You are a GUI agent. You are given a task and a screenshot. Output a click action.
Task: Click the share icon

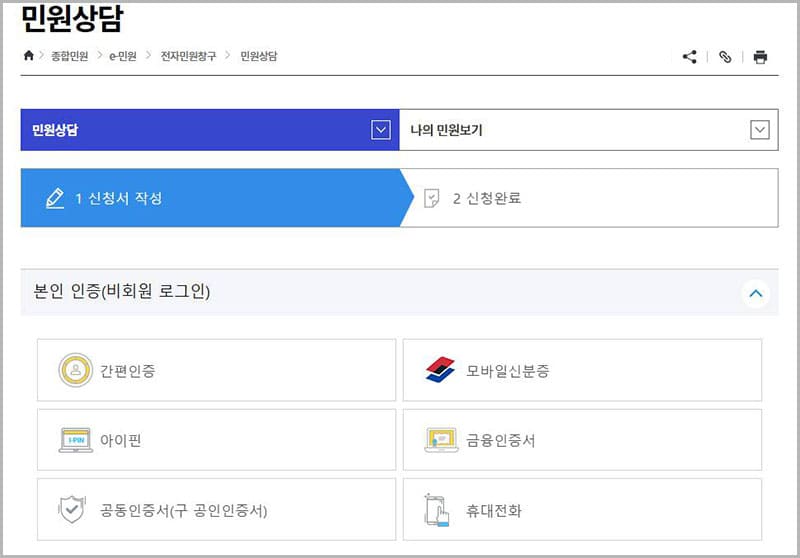pyautogui.click(x=689, y=57)
